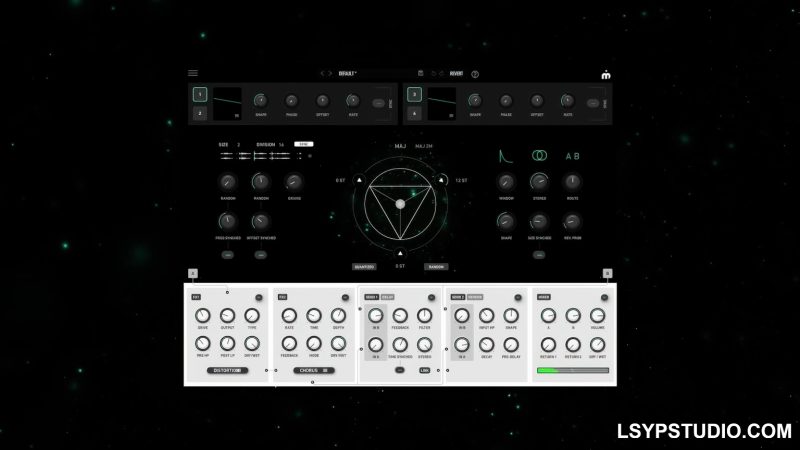Click the left 0 ST triangle handle

click(x=359, y=180)
